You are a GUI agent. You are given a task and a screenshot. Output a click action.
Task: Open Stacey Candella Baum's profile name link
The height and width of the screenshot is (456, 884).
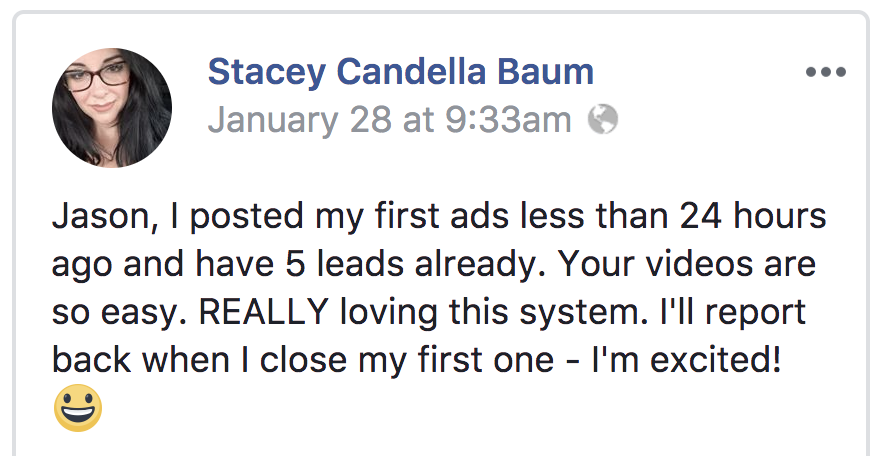click(x=401, y=72)
